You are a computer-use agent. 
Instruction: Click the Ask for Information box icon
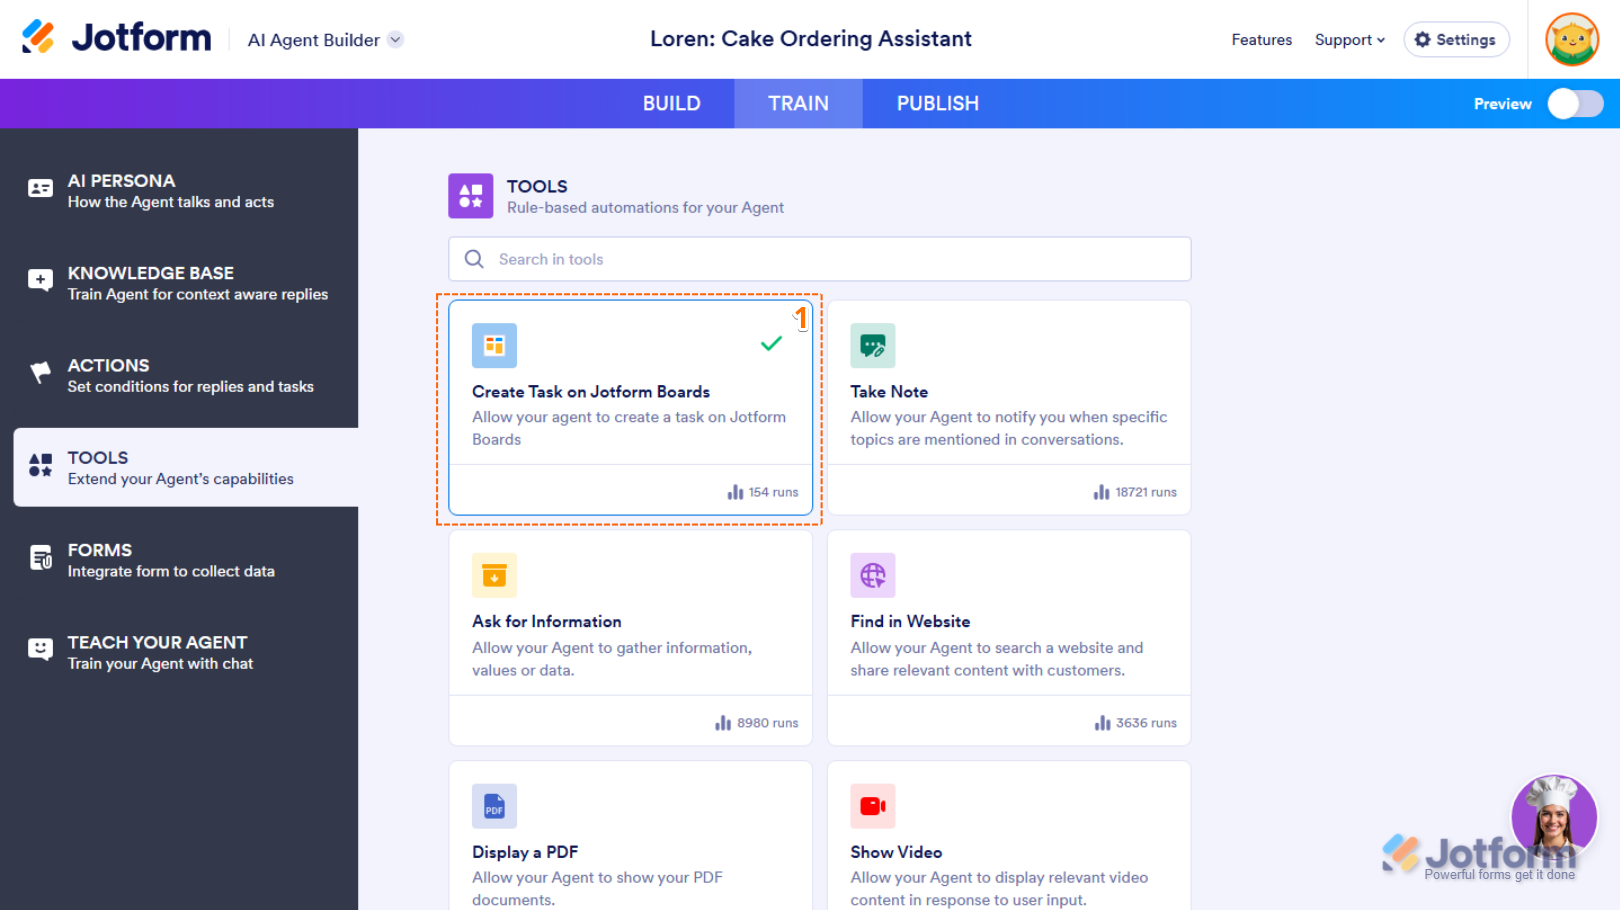click(494, 575)
